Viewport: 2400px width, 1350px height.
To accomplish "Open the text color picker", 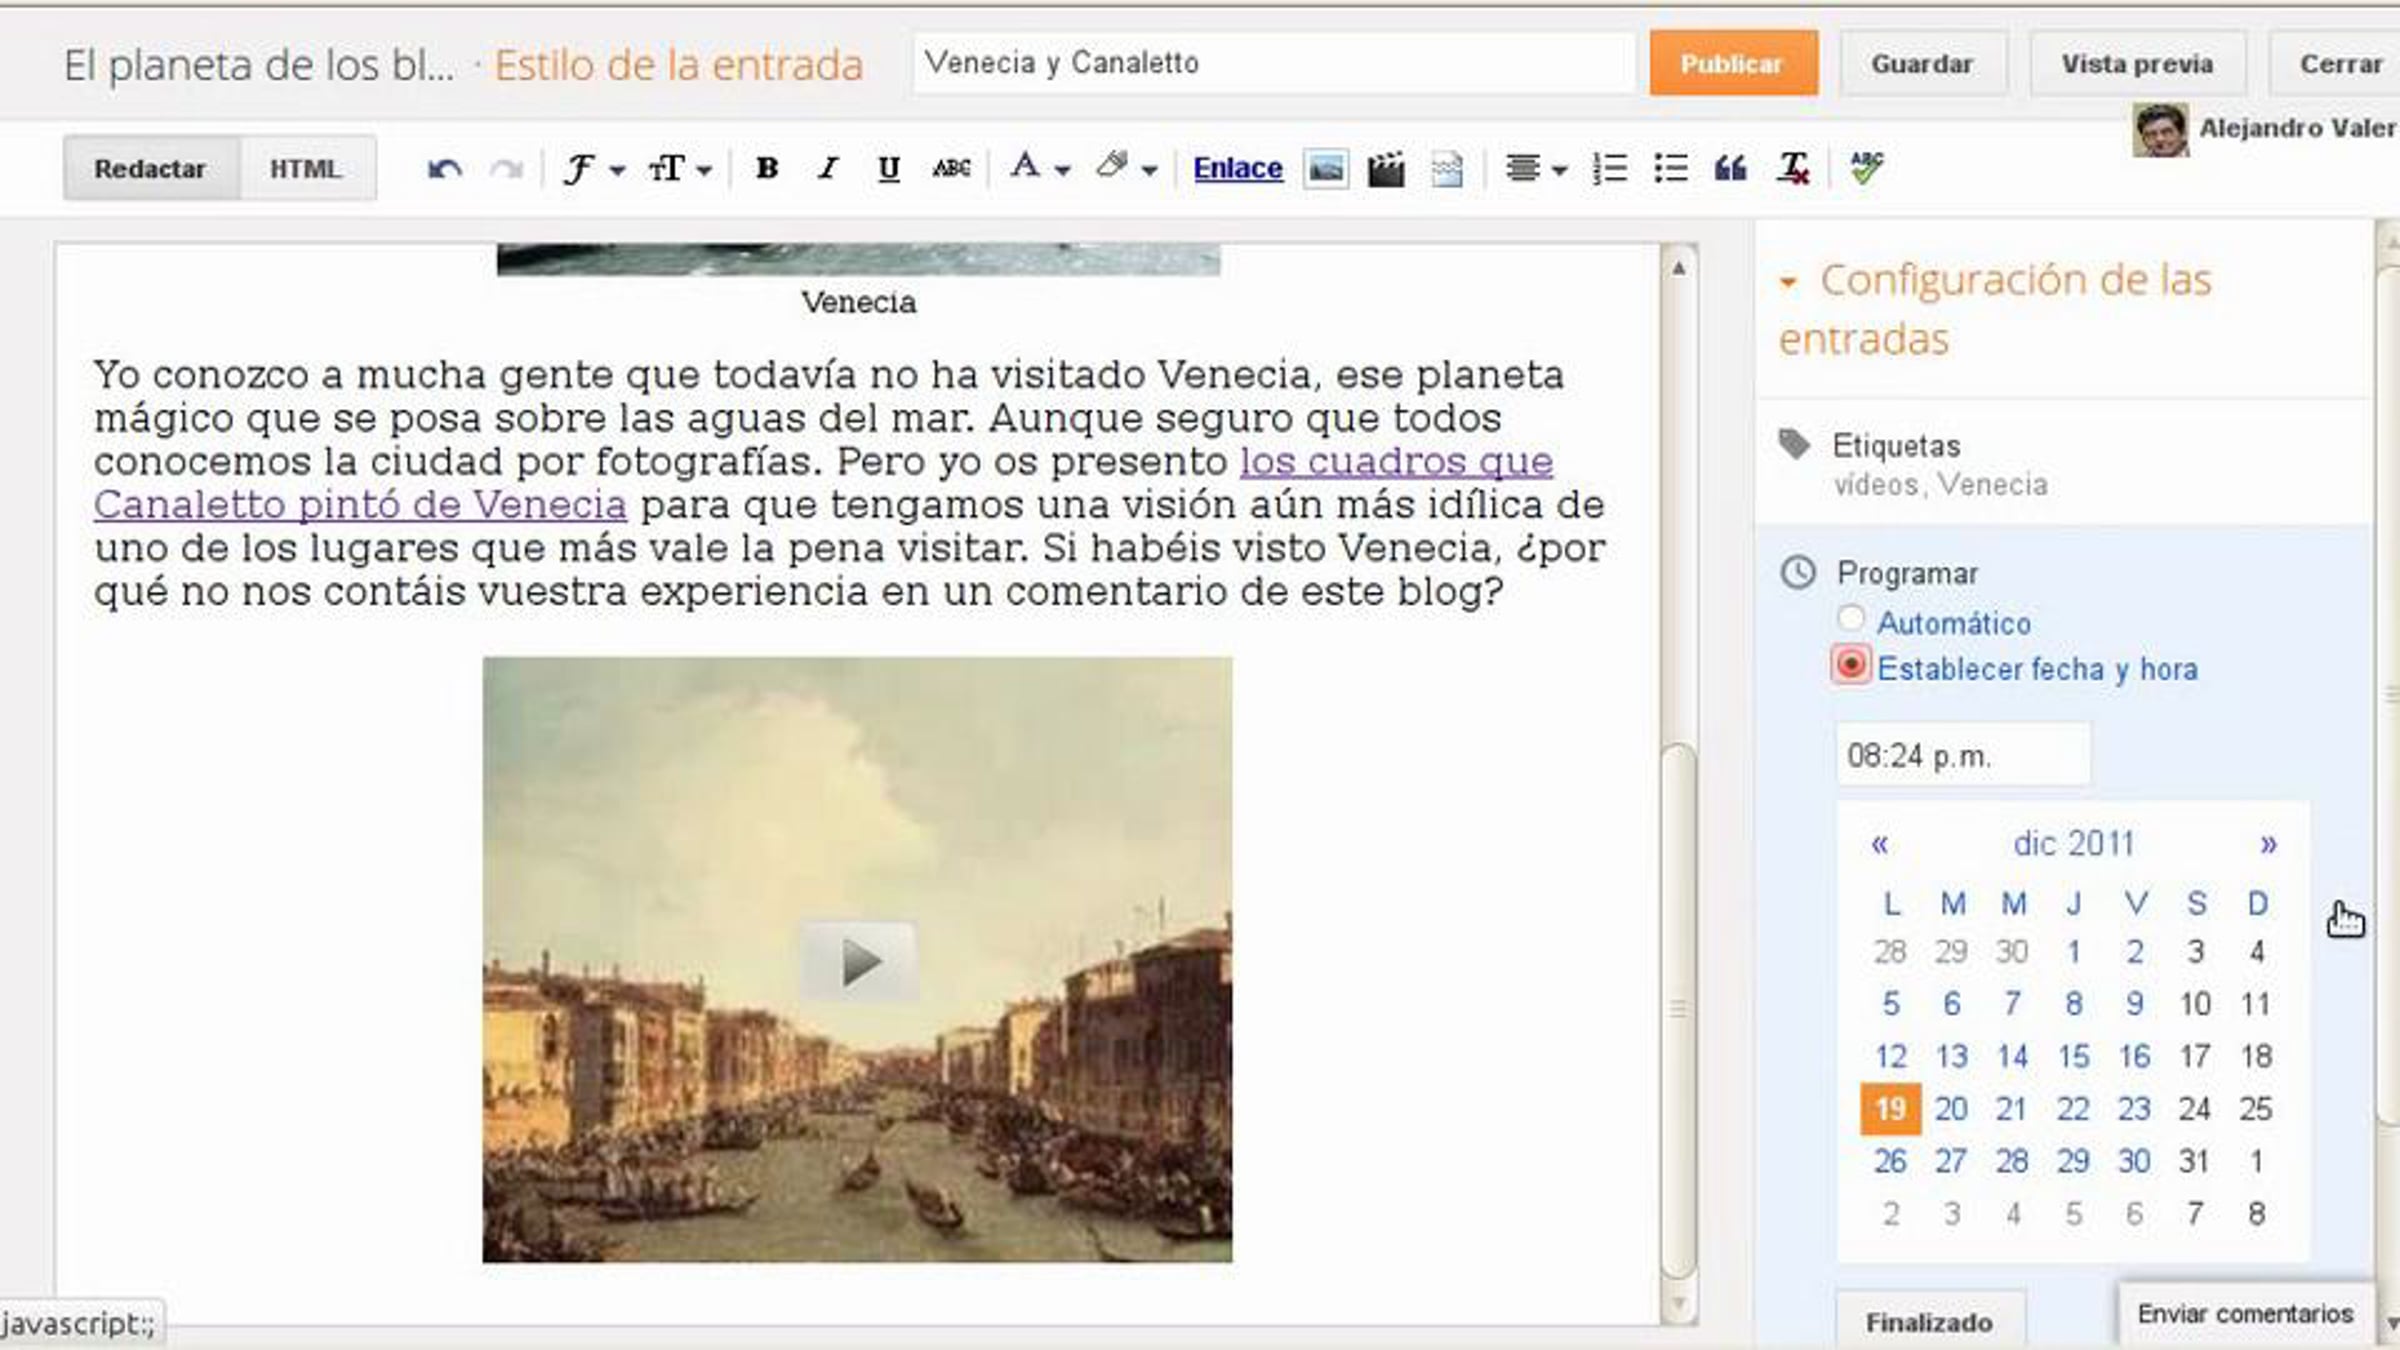I will click(x=1040, y=168).
